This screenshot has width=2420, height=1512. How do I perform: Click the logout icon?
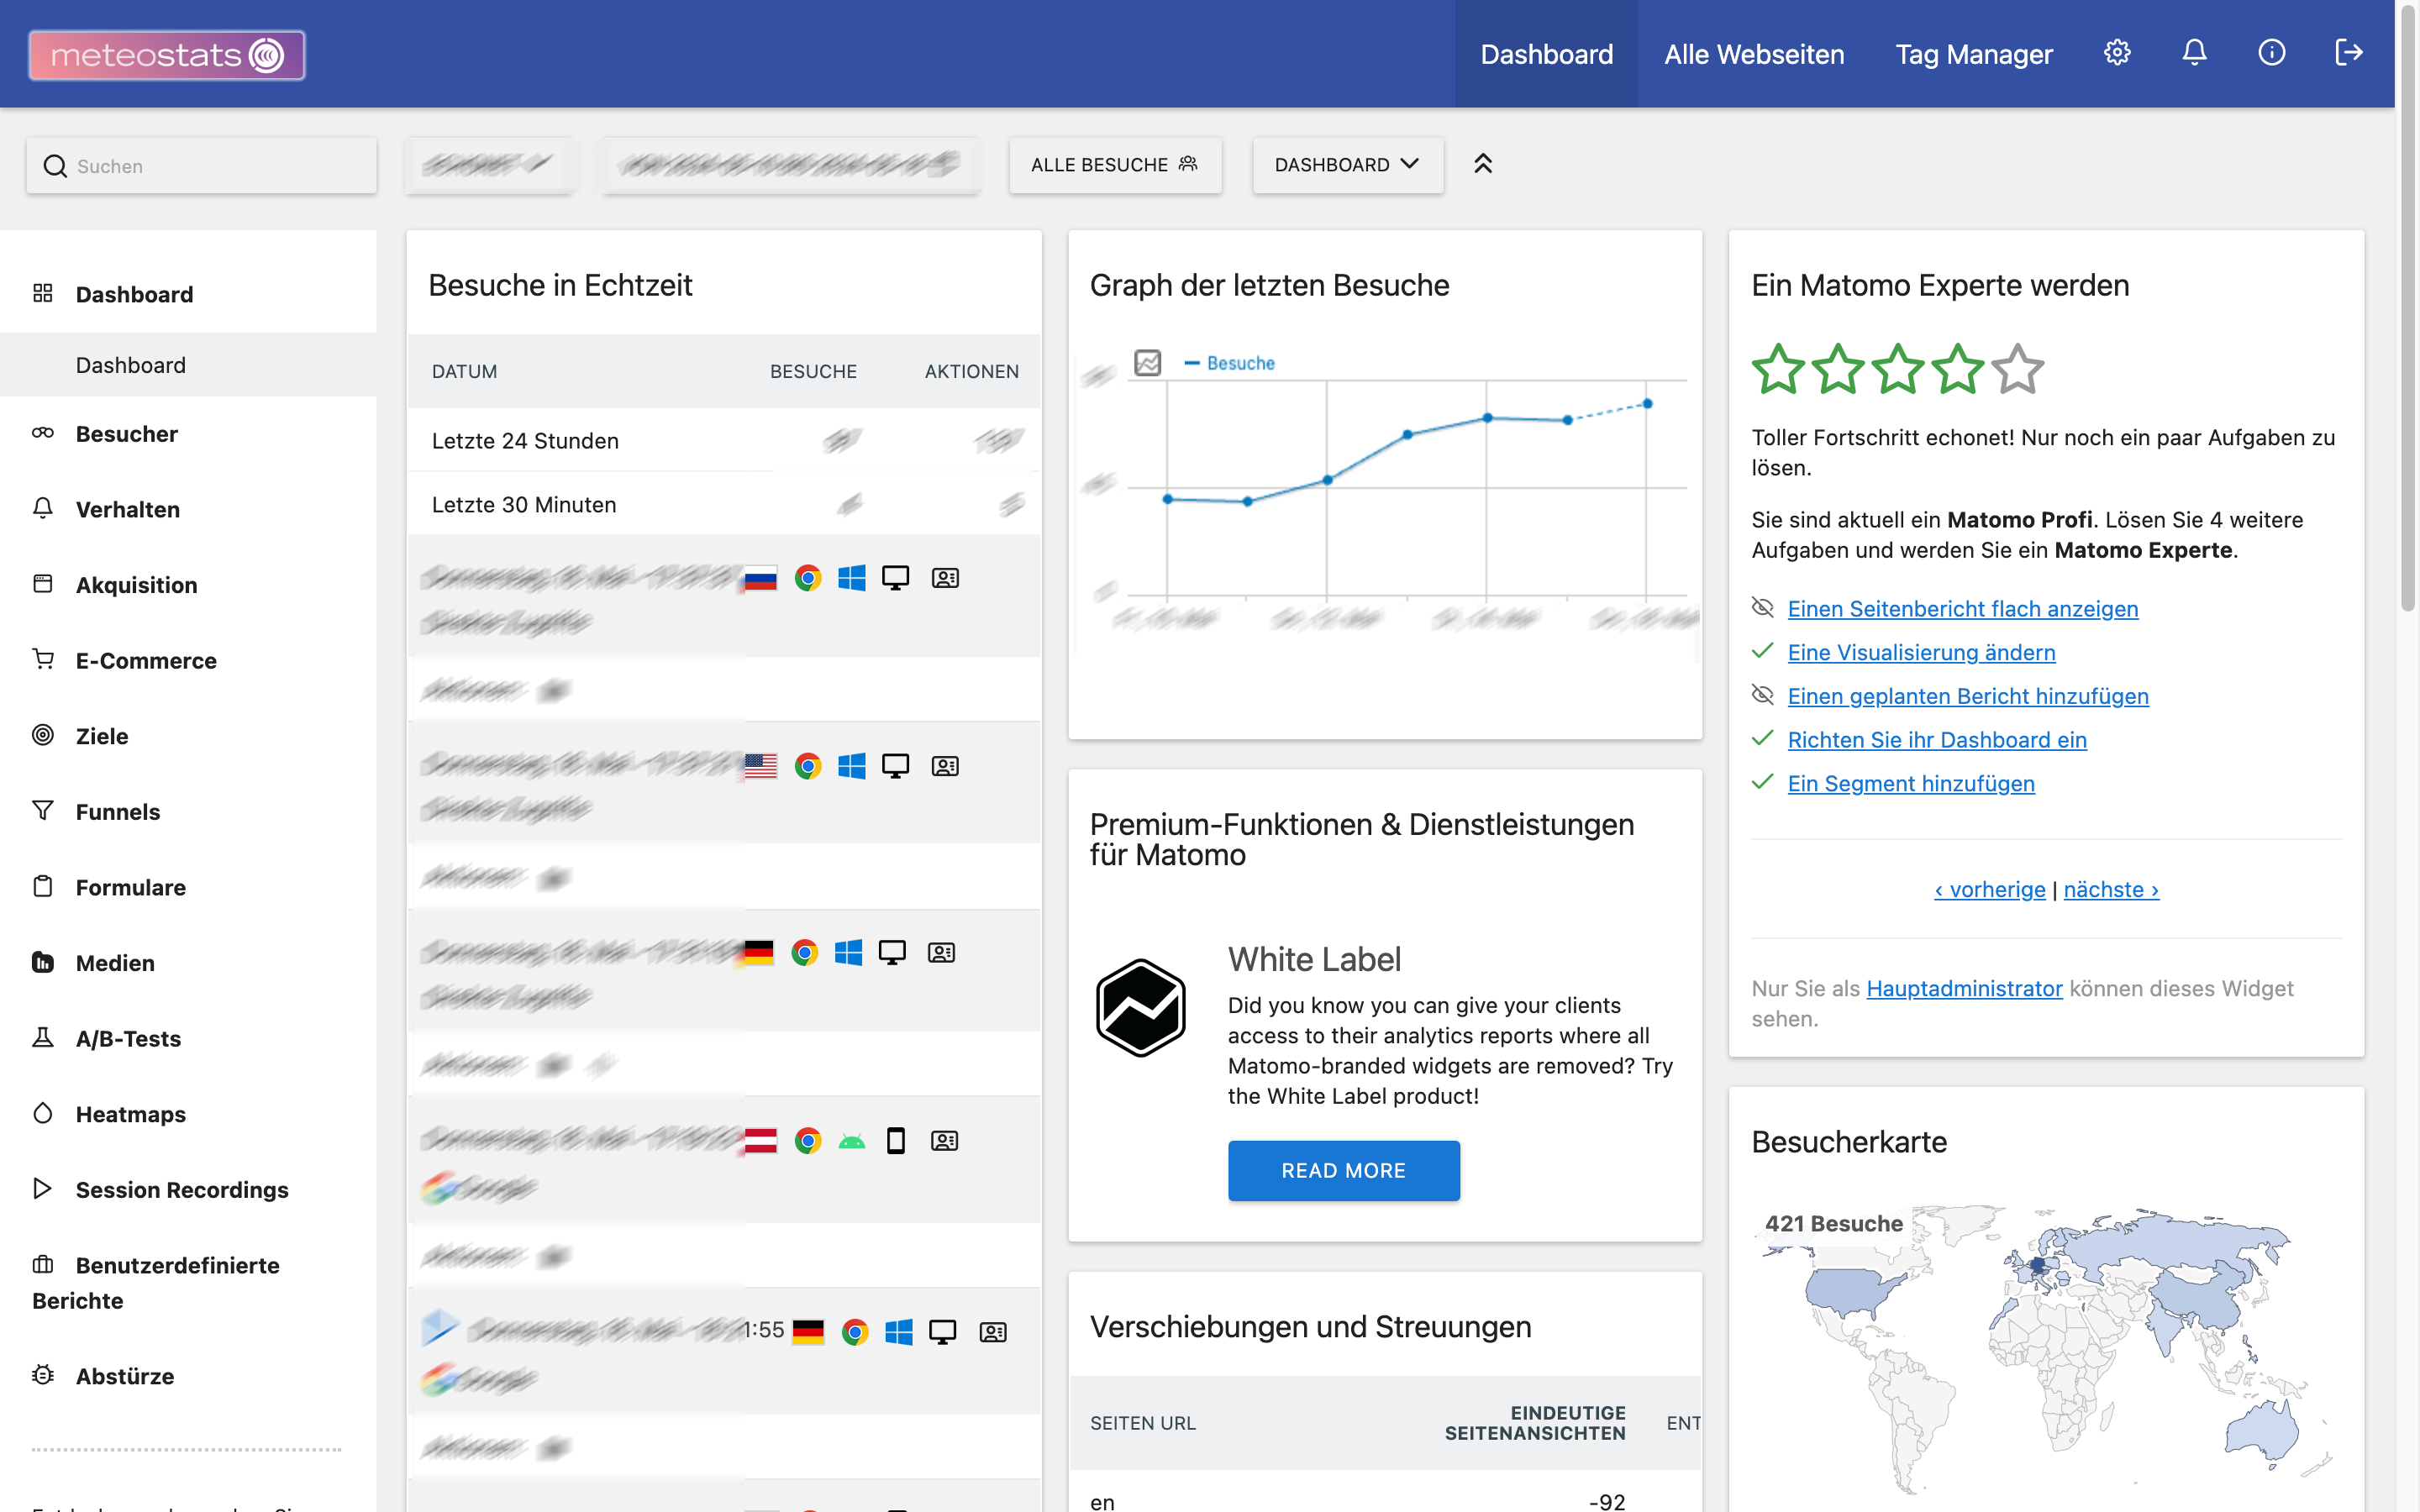tap(2348, 53)
